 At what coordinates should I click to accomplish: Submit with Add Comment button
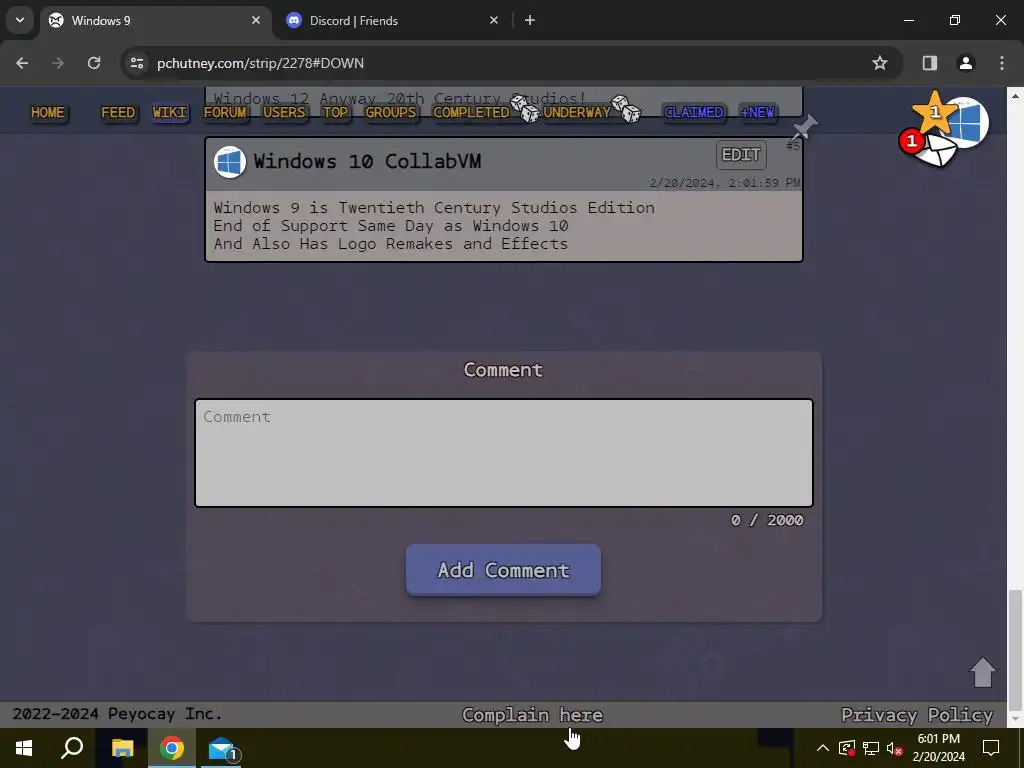pyautogui.click(x=503, y=570)
